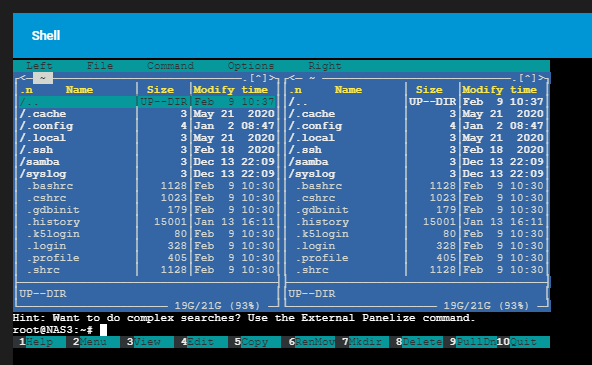The image size is (592, 365).
Task: Open the Command menu
Action: click(170, 66)
